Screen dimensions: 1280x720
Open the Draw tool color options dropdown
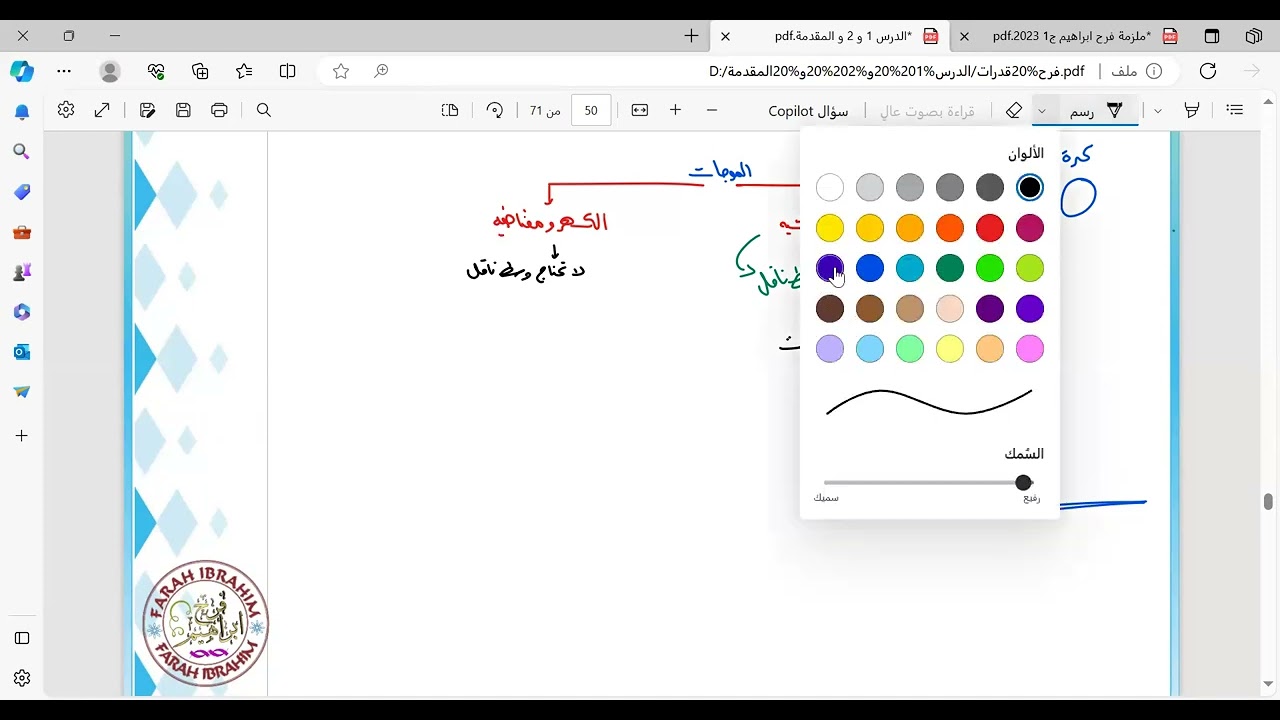[1042, 110]
